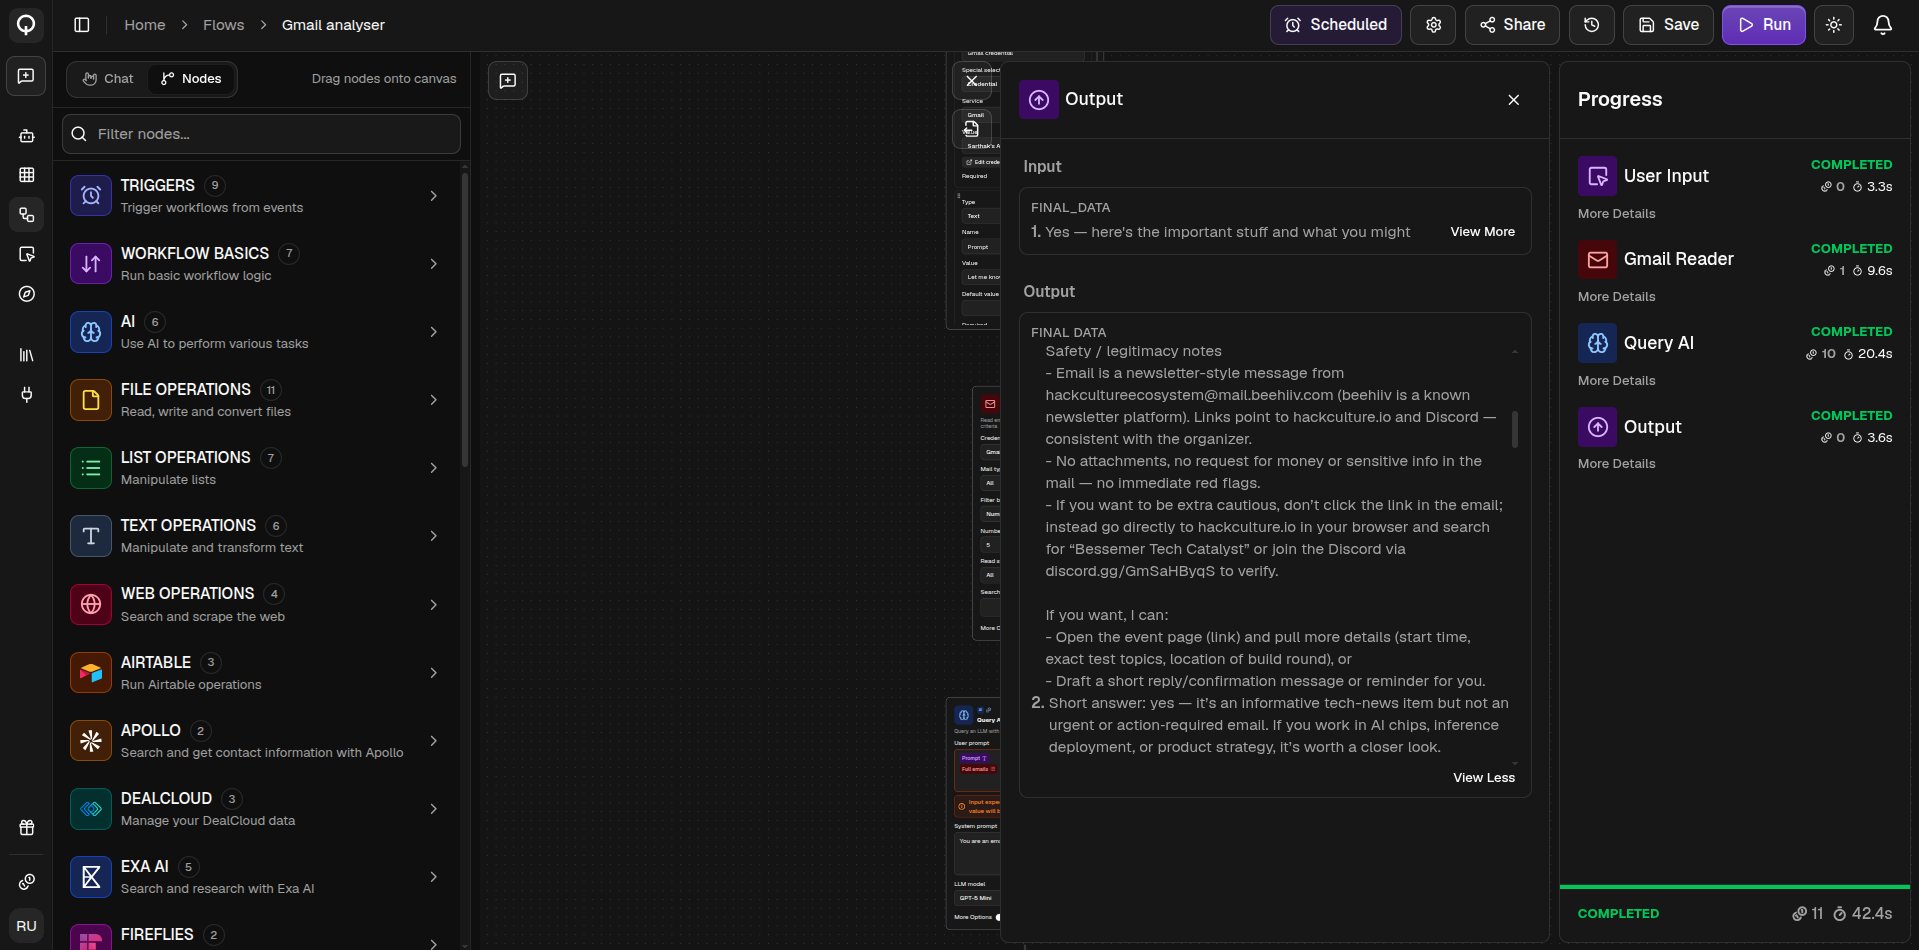
Task: Click the Exa AI category icon
Action: click(x=91, y=877)
